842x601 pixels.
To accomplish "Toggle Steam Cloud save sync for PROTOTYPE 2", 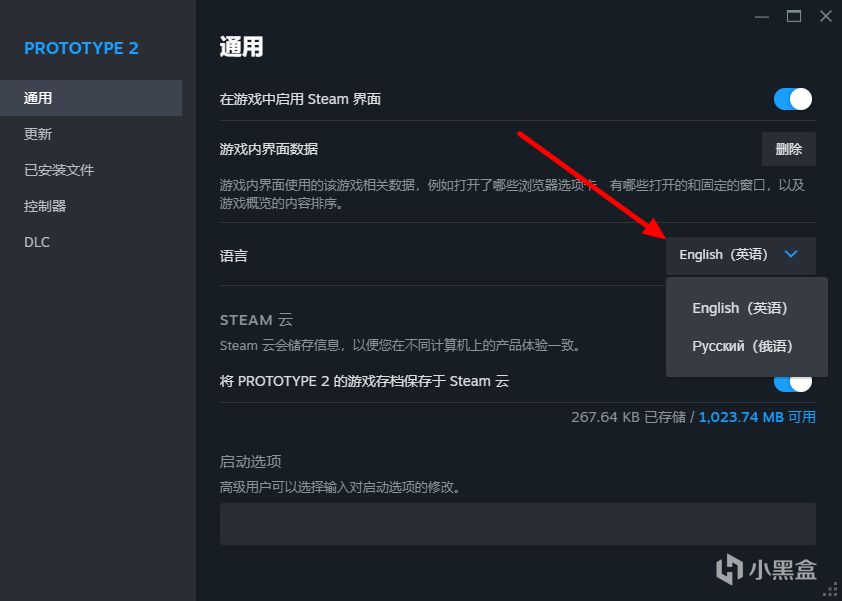I will pos(792,383).
